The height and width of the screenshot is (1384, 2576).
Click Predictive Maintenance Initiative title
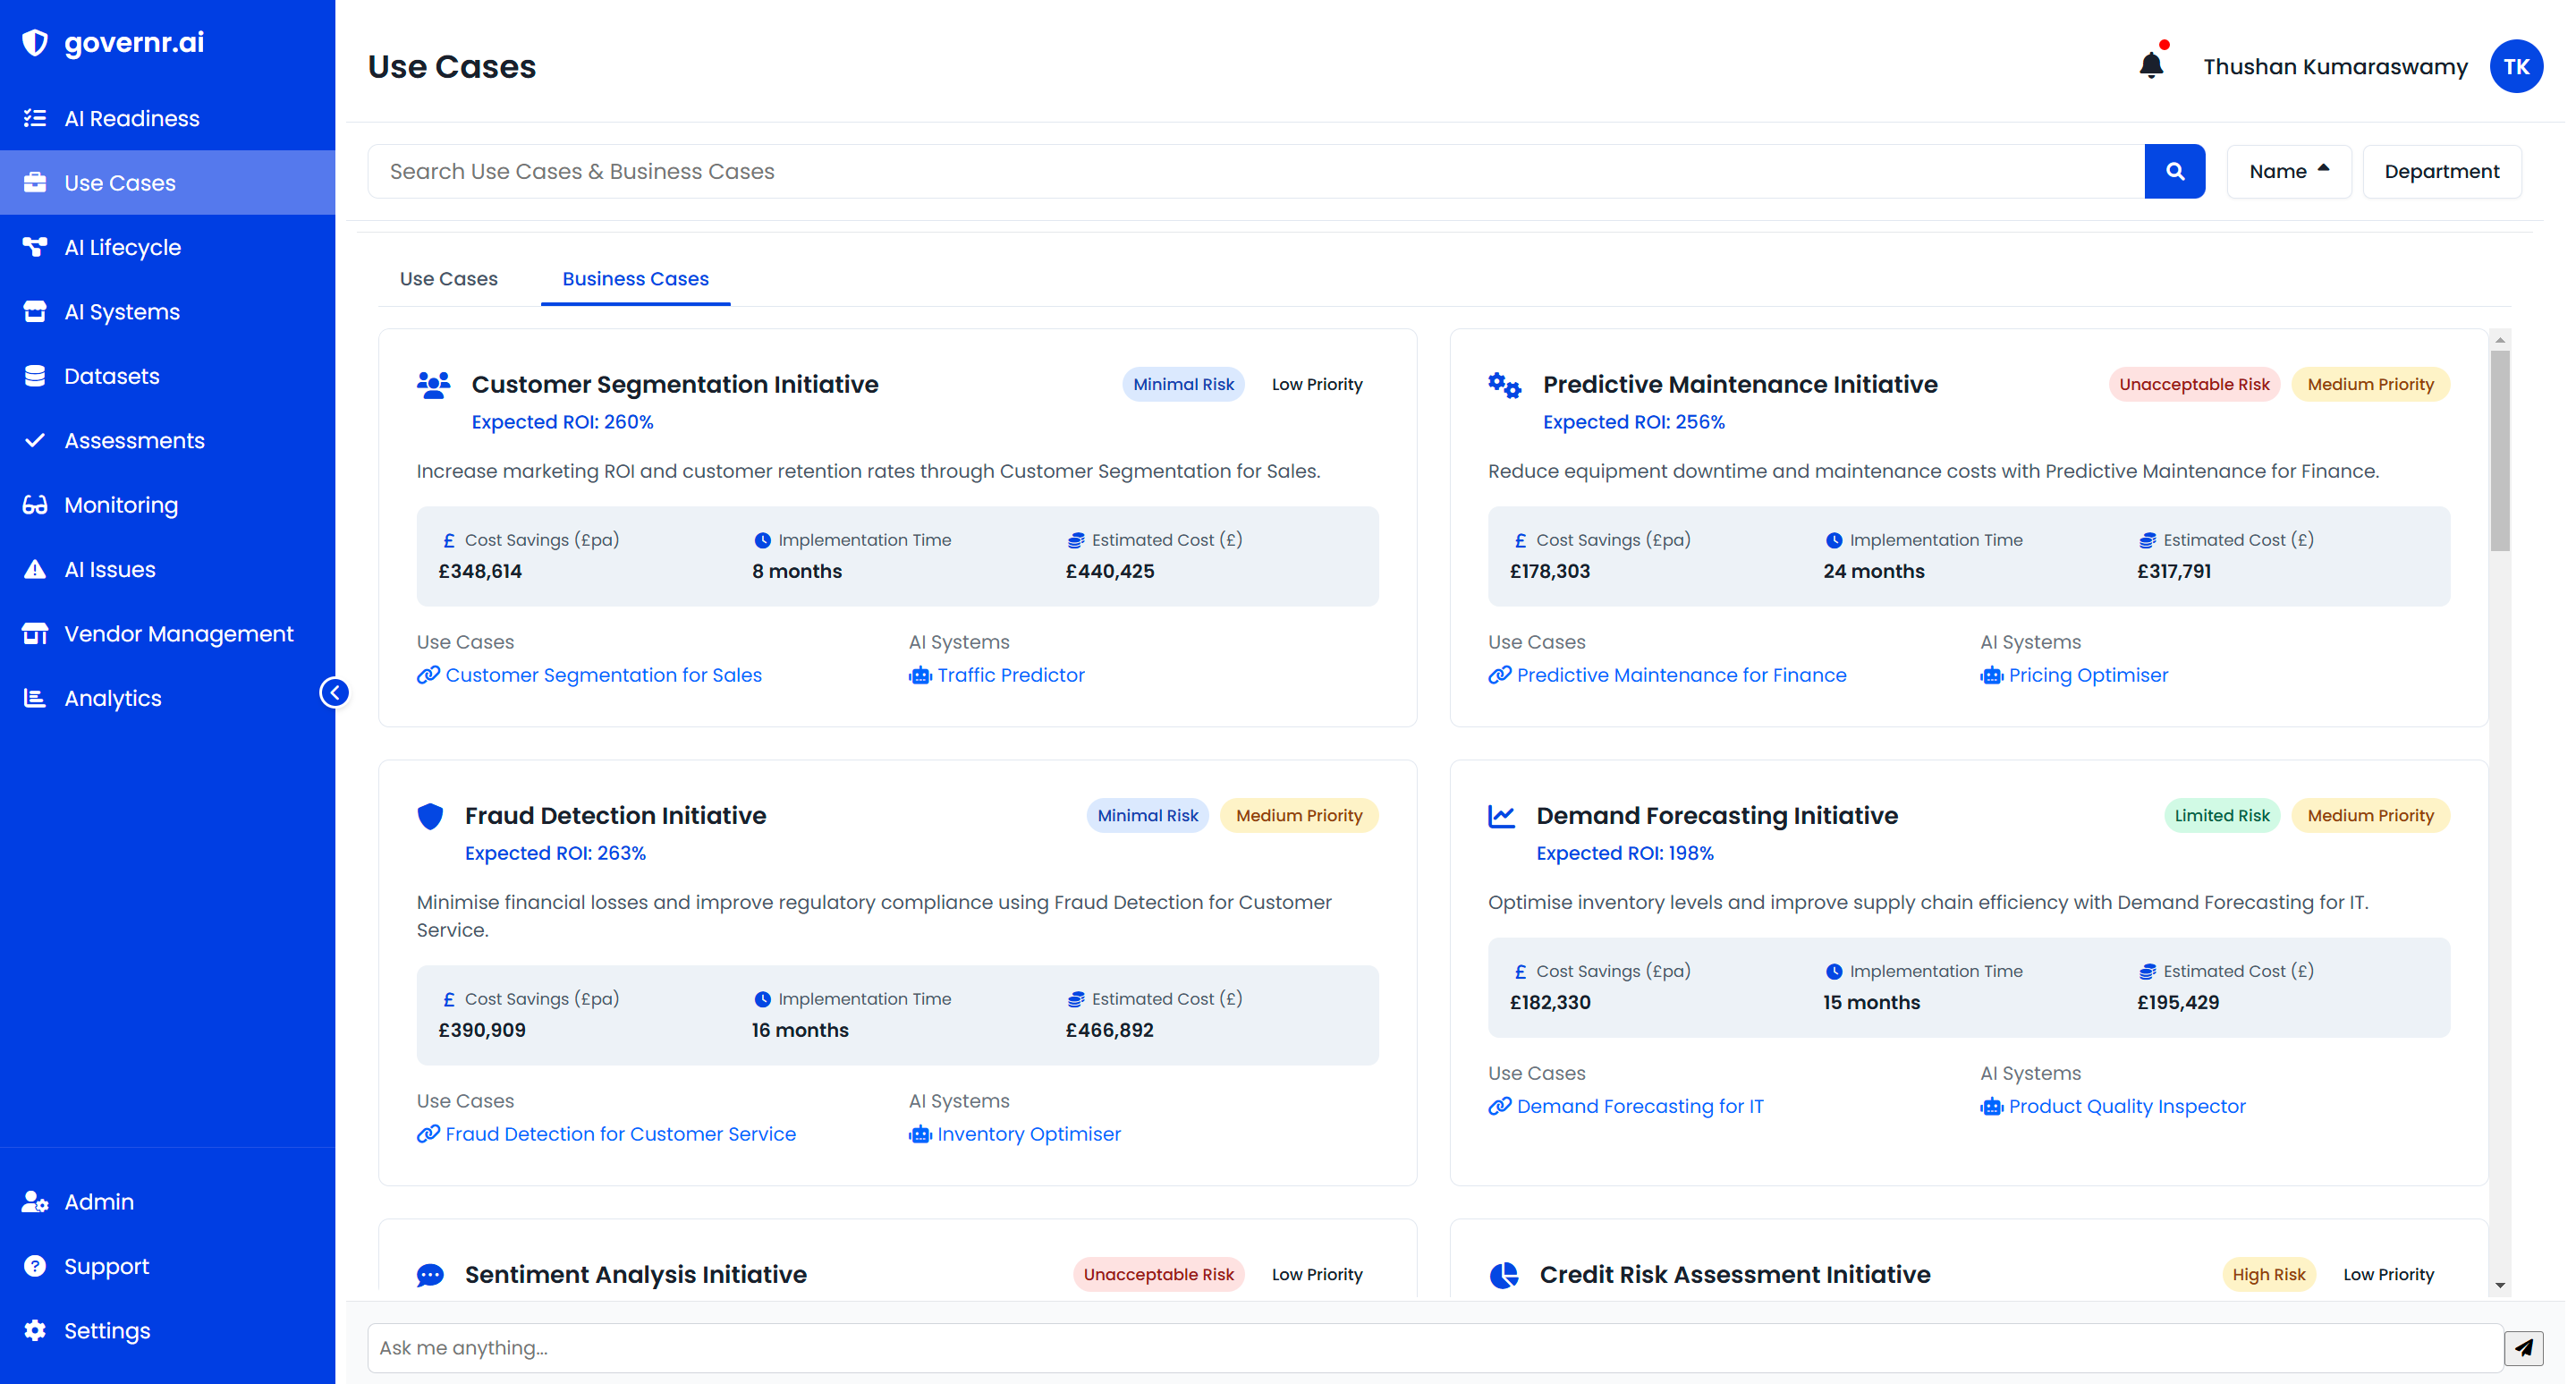1740,385
